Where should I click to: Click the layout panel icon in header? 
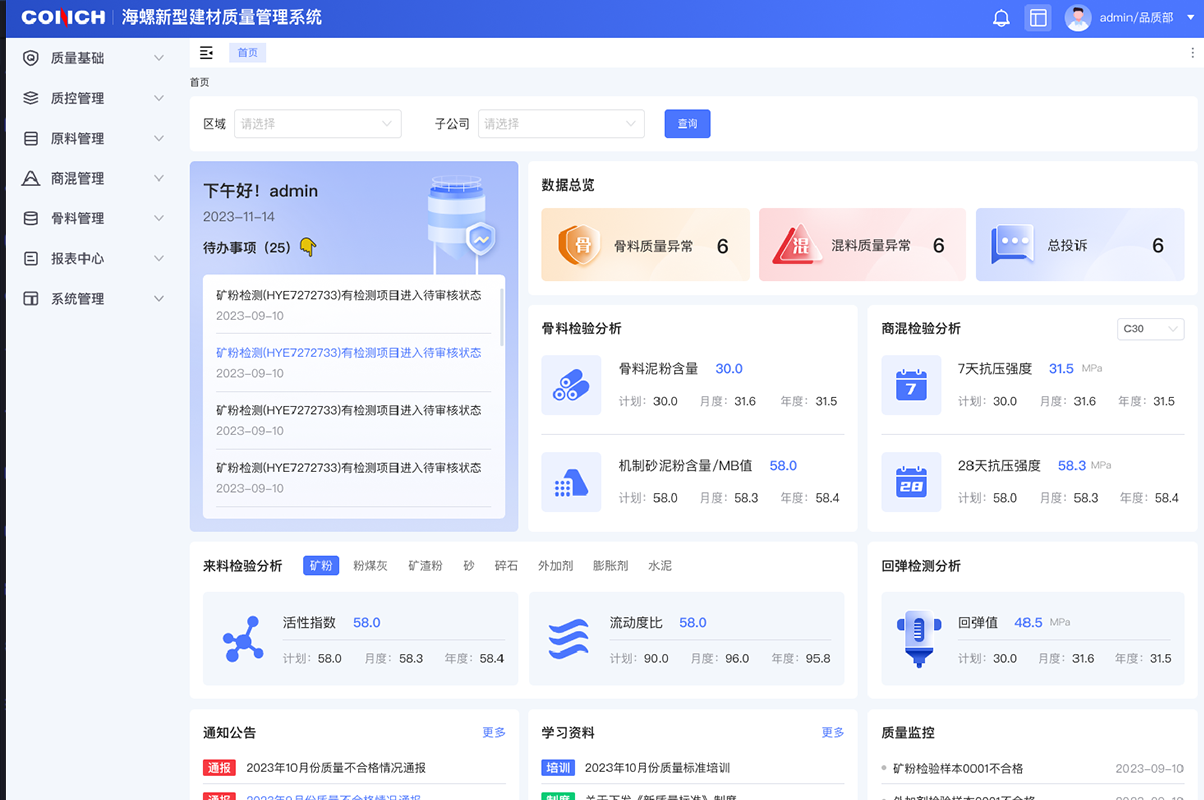(x=1038, y=18)
